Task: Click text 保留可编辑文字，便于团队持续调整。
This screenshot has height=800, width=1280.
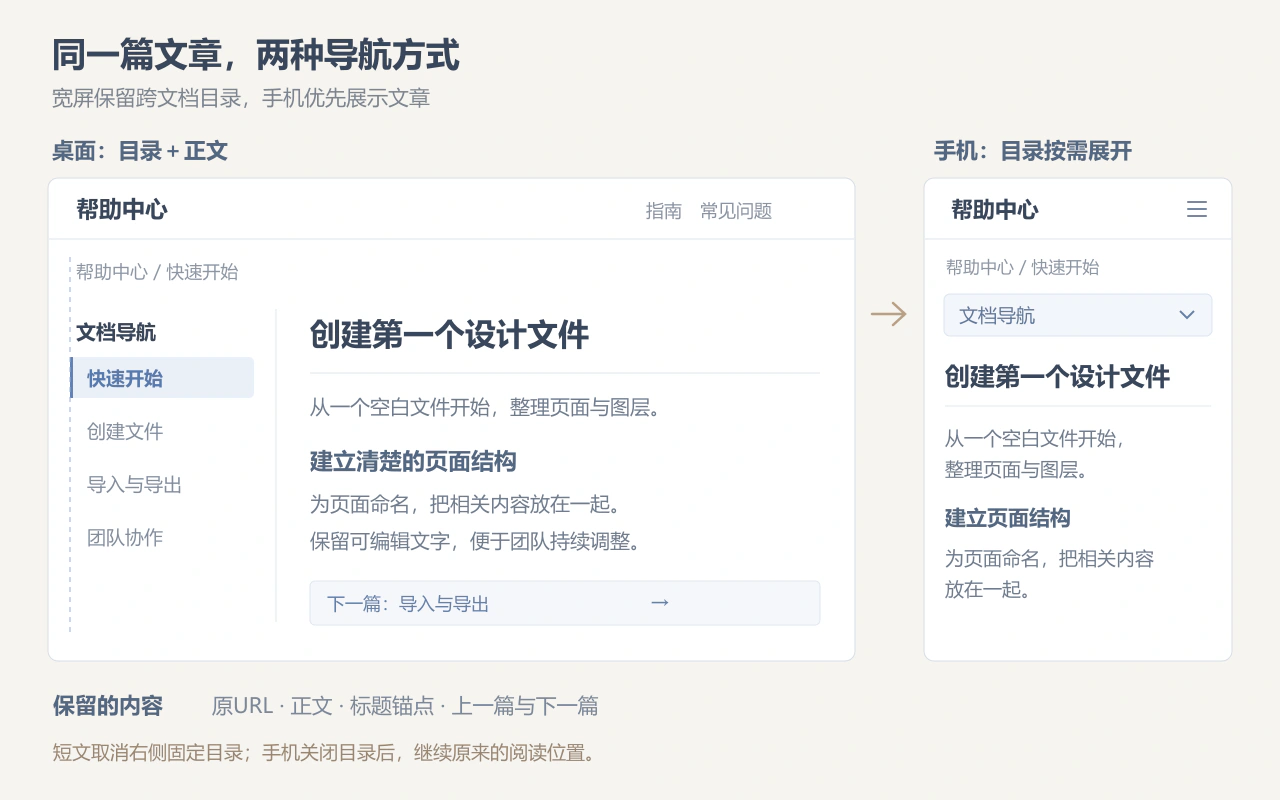Action: [475, 541]
